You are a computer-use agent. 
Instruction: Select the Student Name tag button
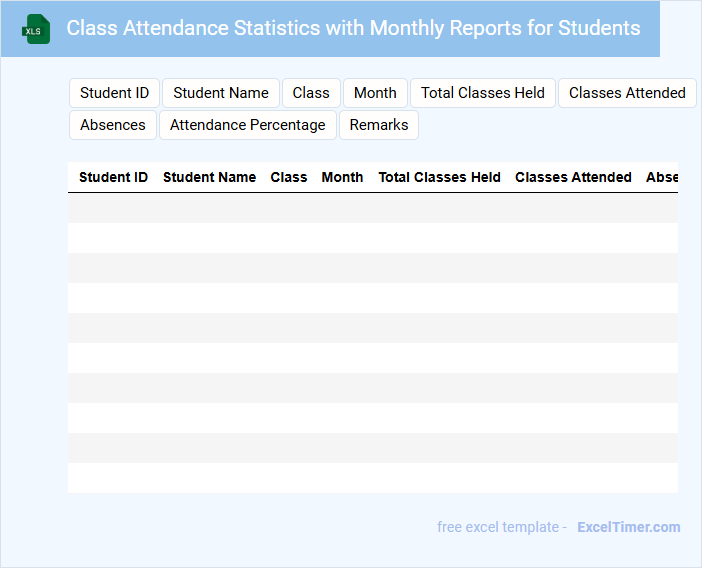point(221,93)
